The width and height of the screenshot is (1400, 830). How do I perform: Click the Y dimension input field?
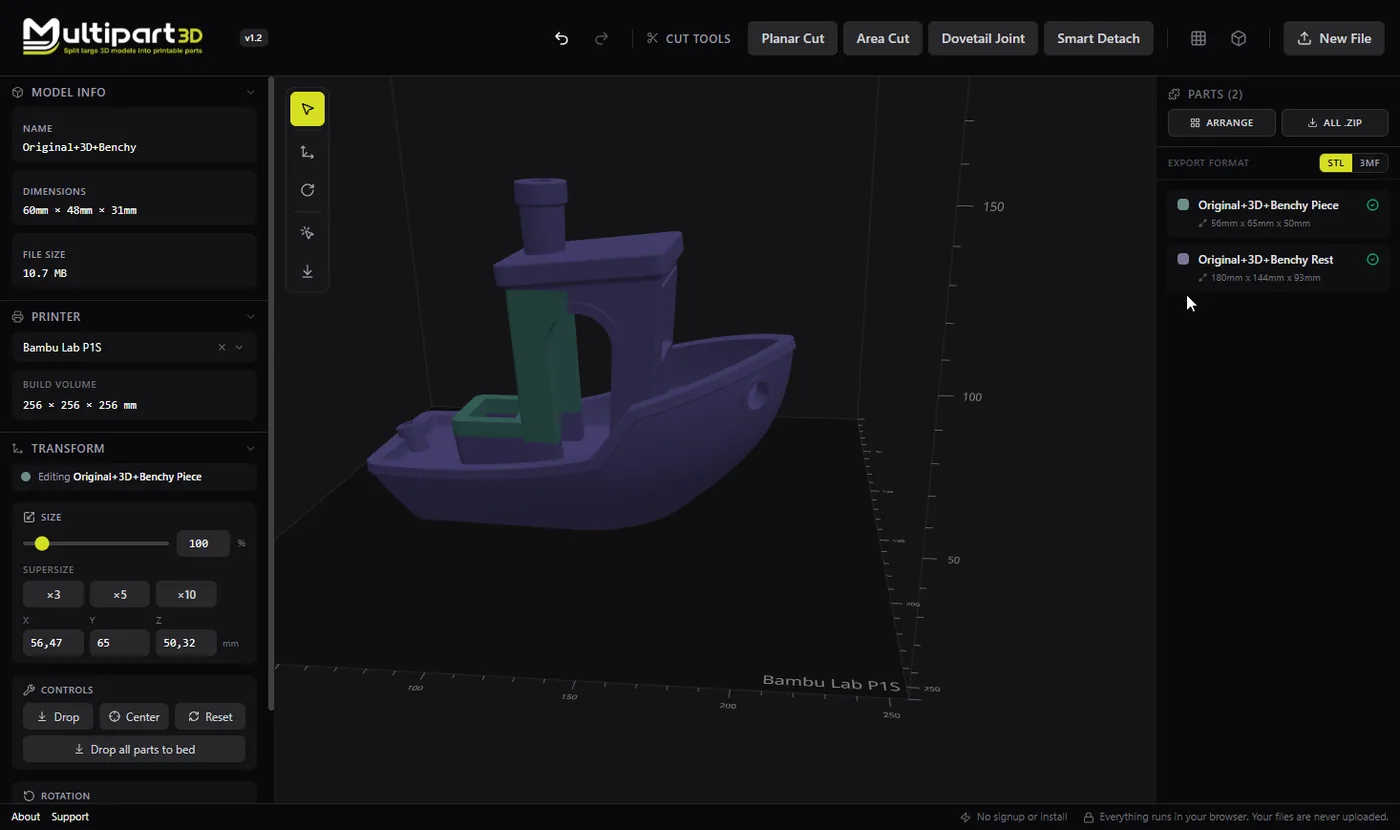(x=120, y=643)
